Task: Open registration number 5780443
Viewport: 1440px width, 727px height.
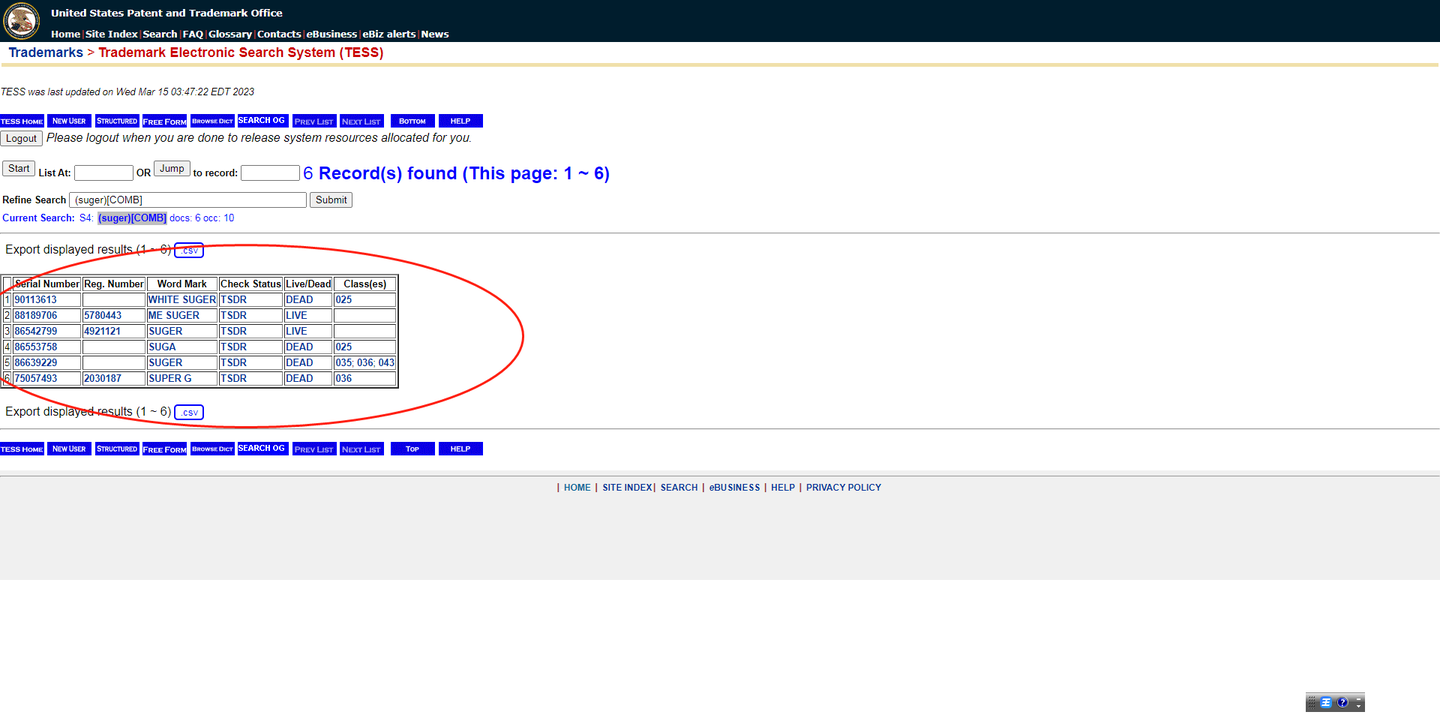Action: tap(103, 316)
